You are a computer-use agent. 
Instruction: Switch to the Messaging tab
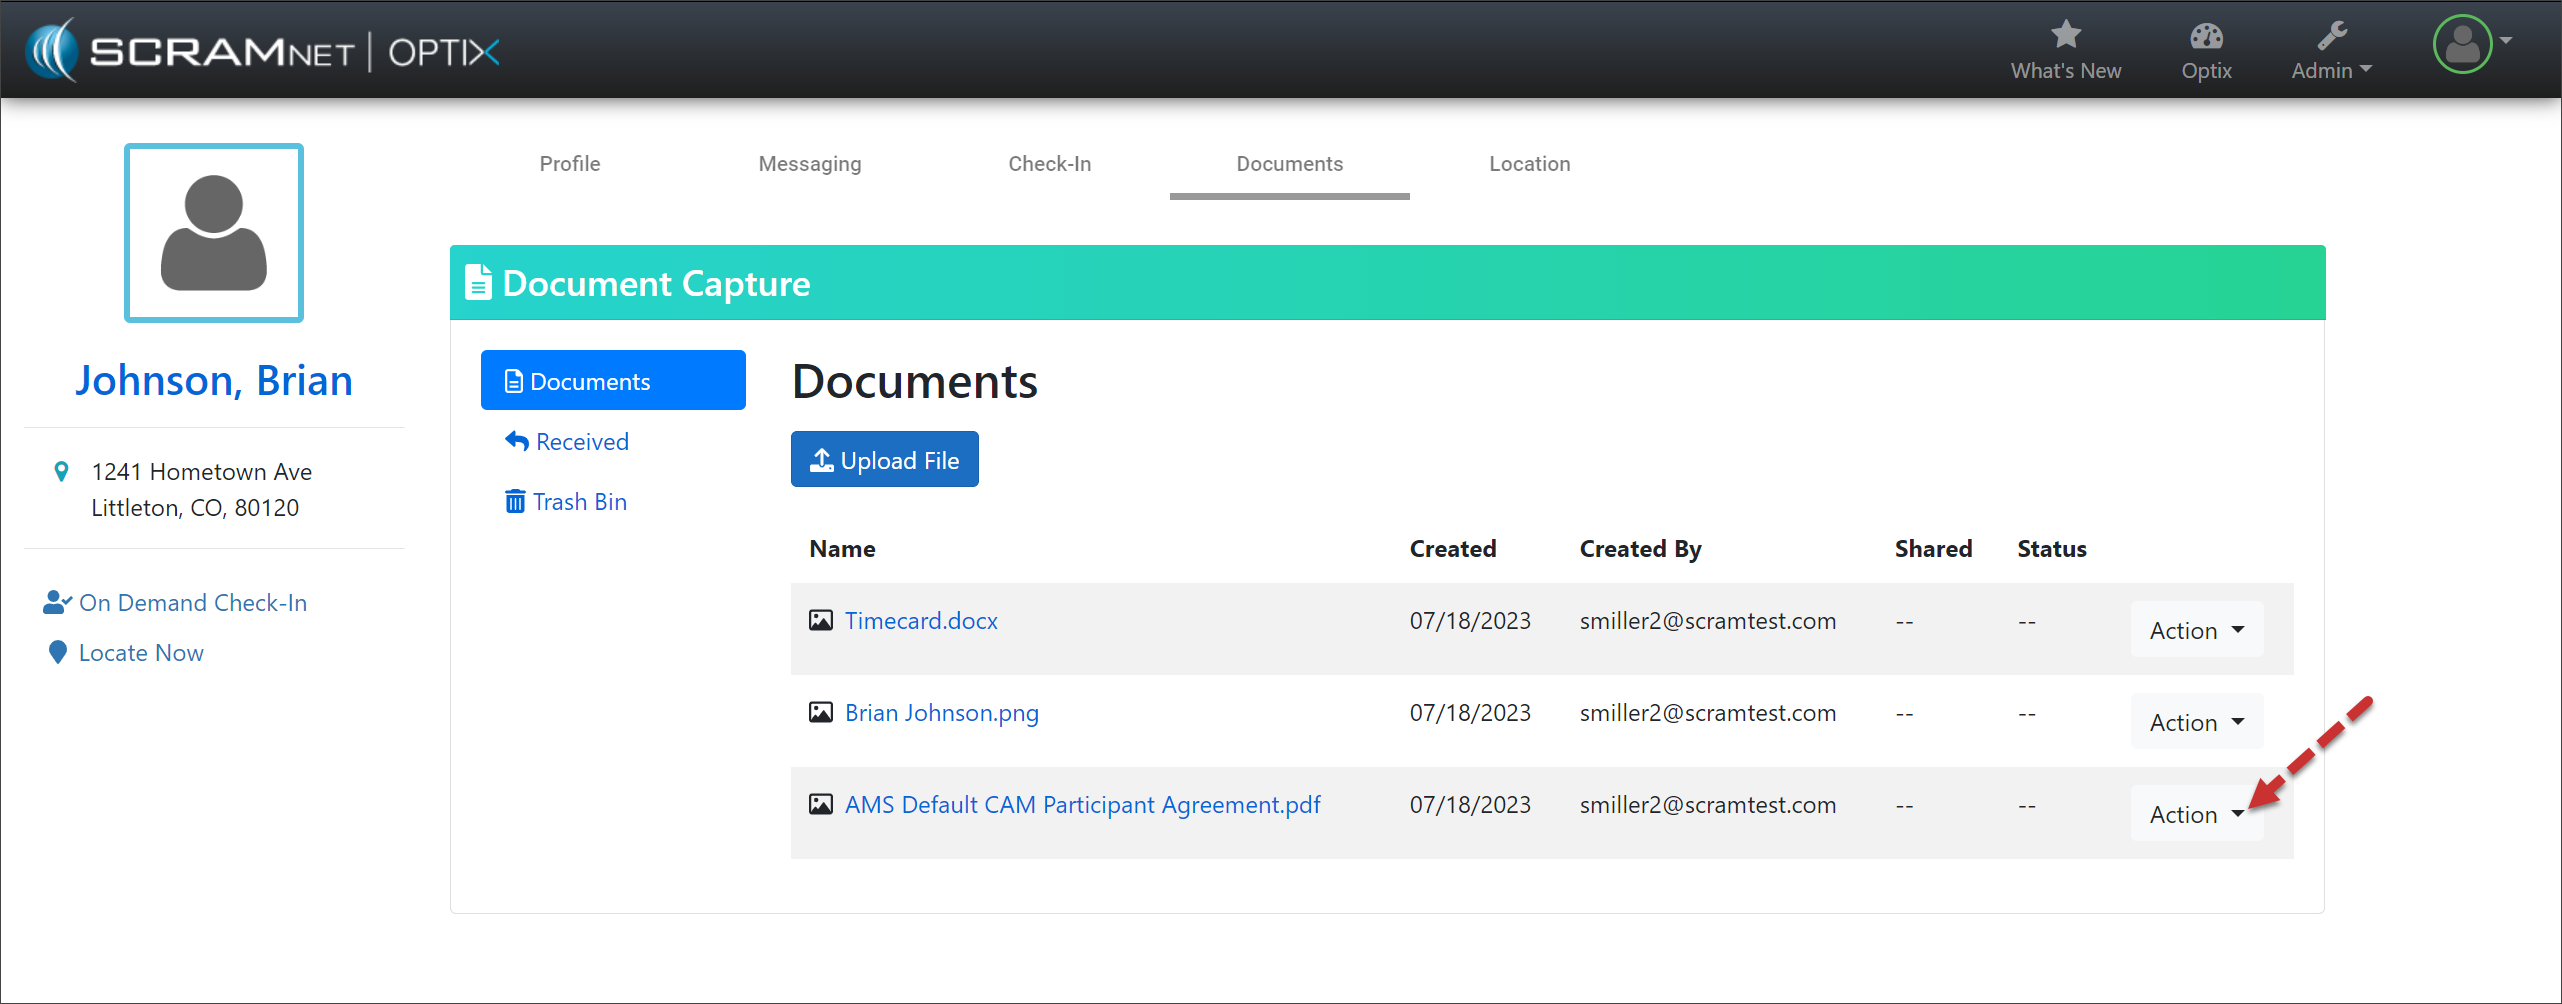pyautogui.click(x=809, y=164)
